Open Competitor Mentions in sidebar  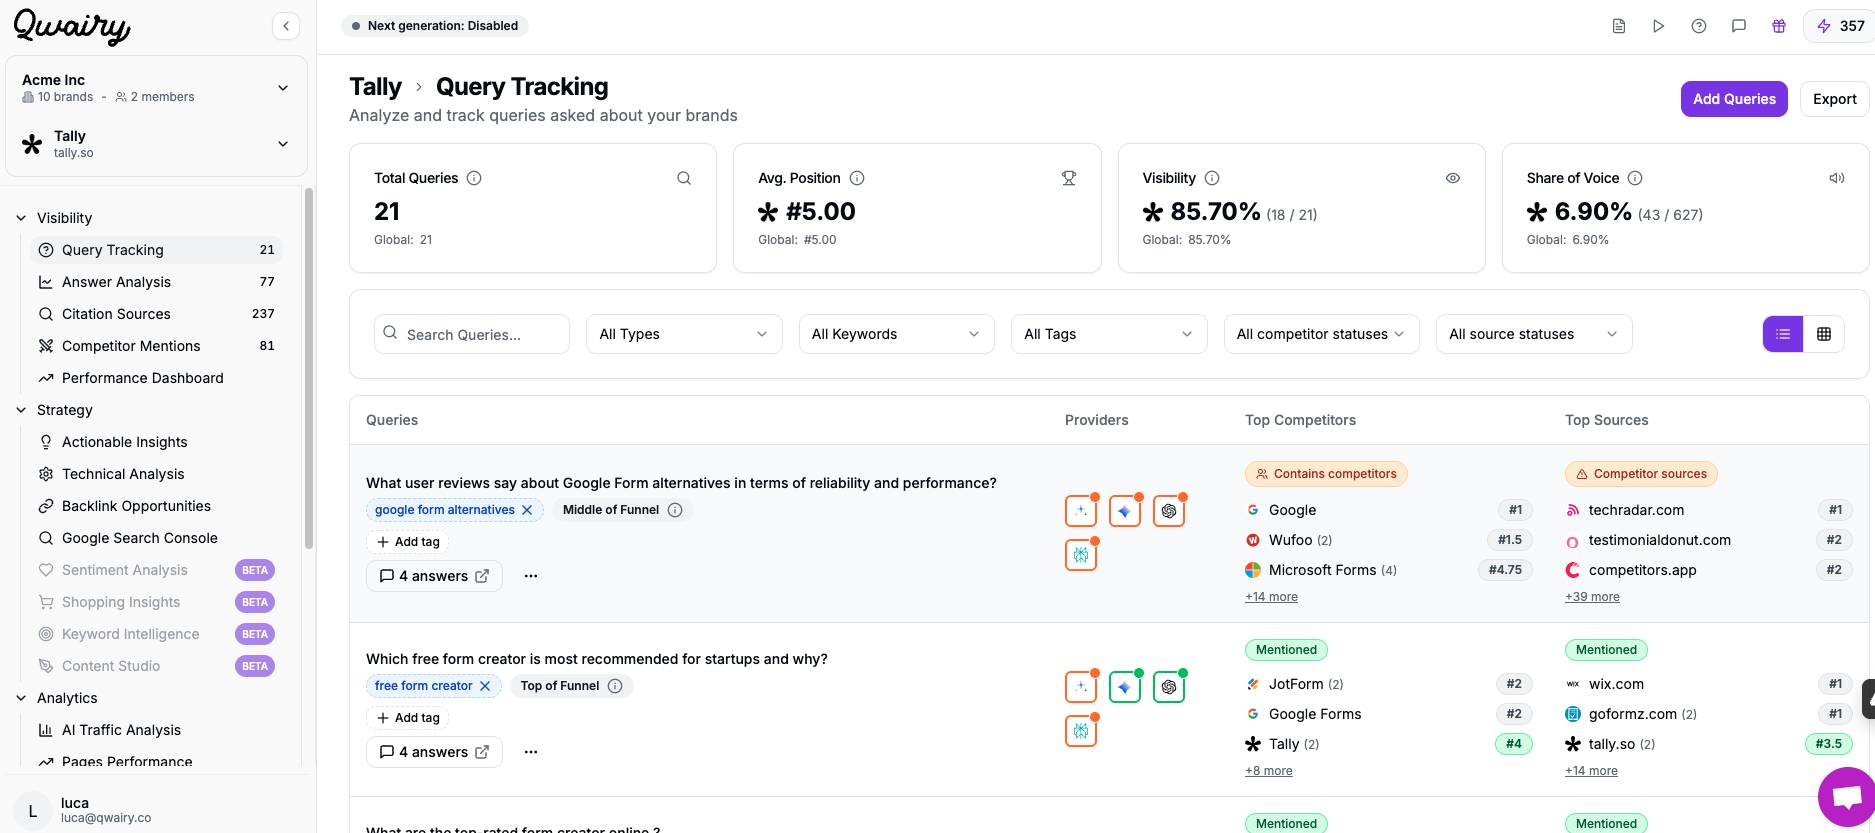[156, 346]
